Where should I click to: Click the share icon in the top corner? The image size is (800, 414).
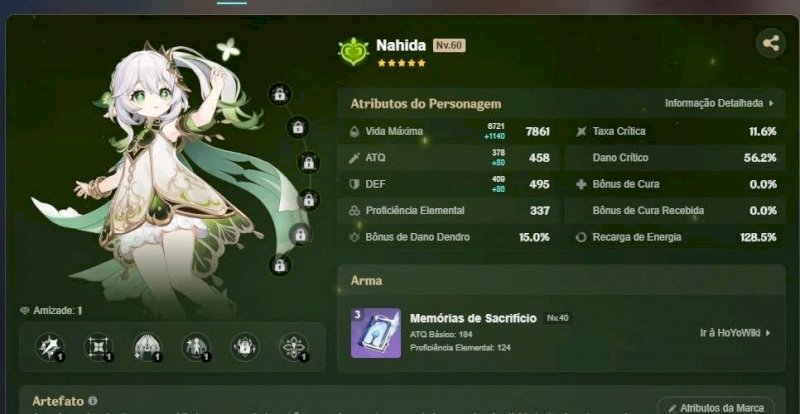coord(770,43)
